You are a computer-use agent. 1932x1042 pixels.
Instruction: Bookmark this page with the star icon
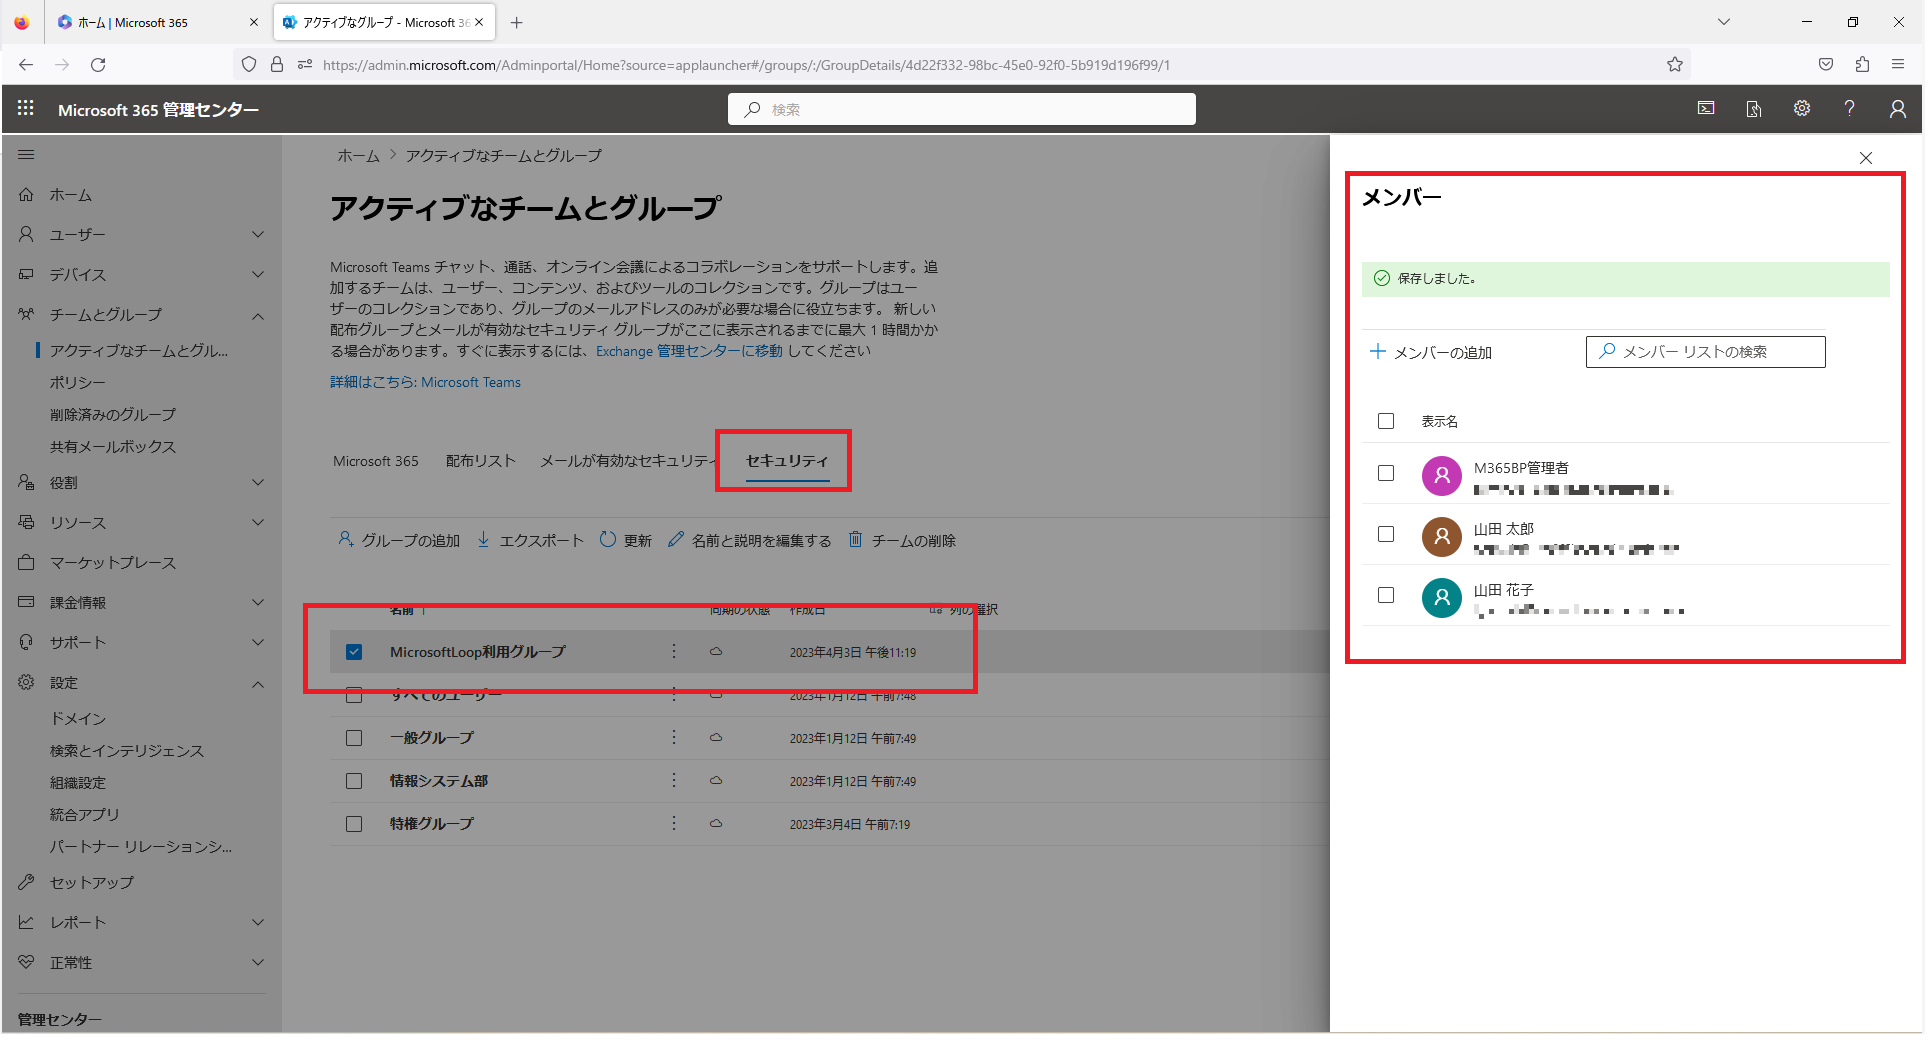(x=1675, y=65)
